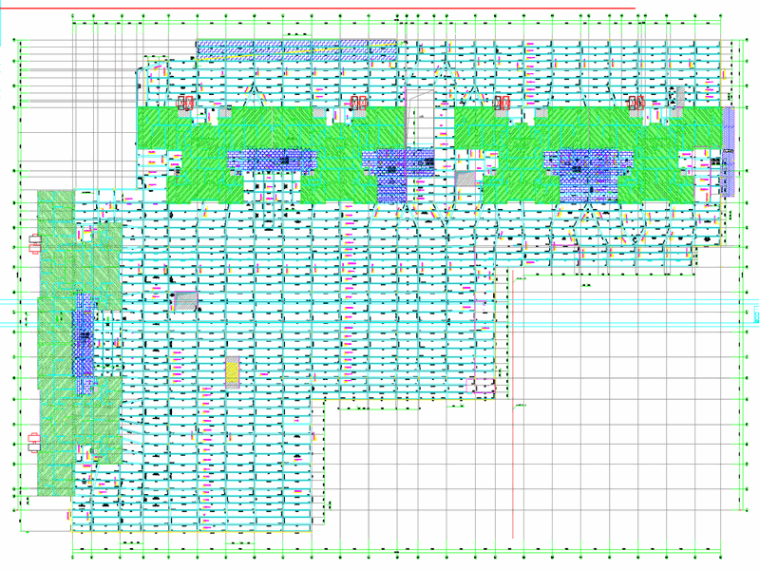The image size is (760, 570).
Task: Click the upper red symbol on left margin
Action: (x=36, y=241)
